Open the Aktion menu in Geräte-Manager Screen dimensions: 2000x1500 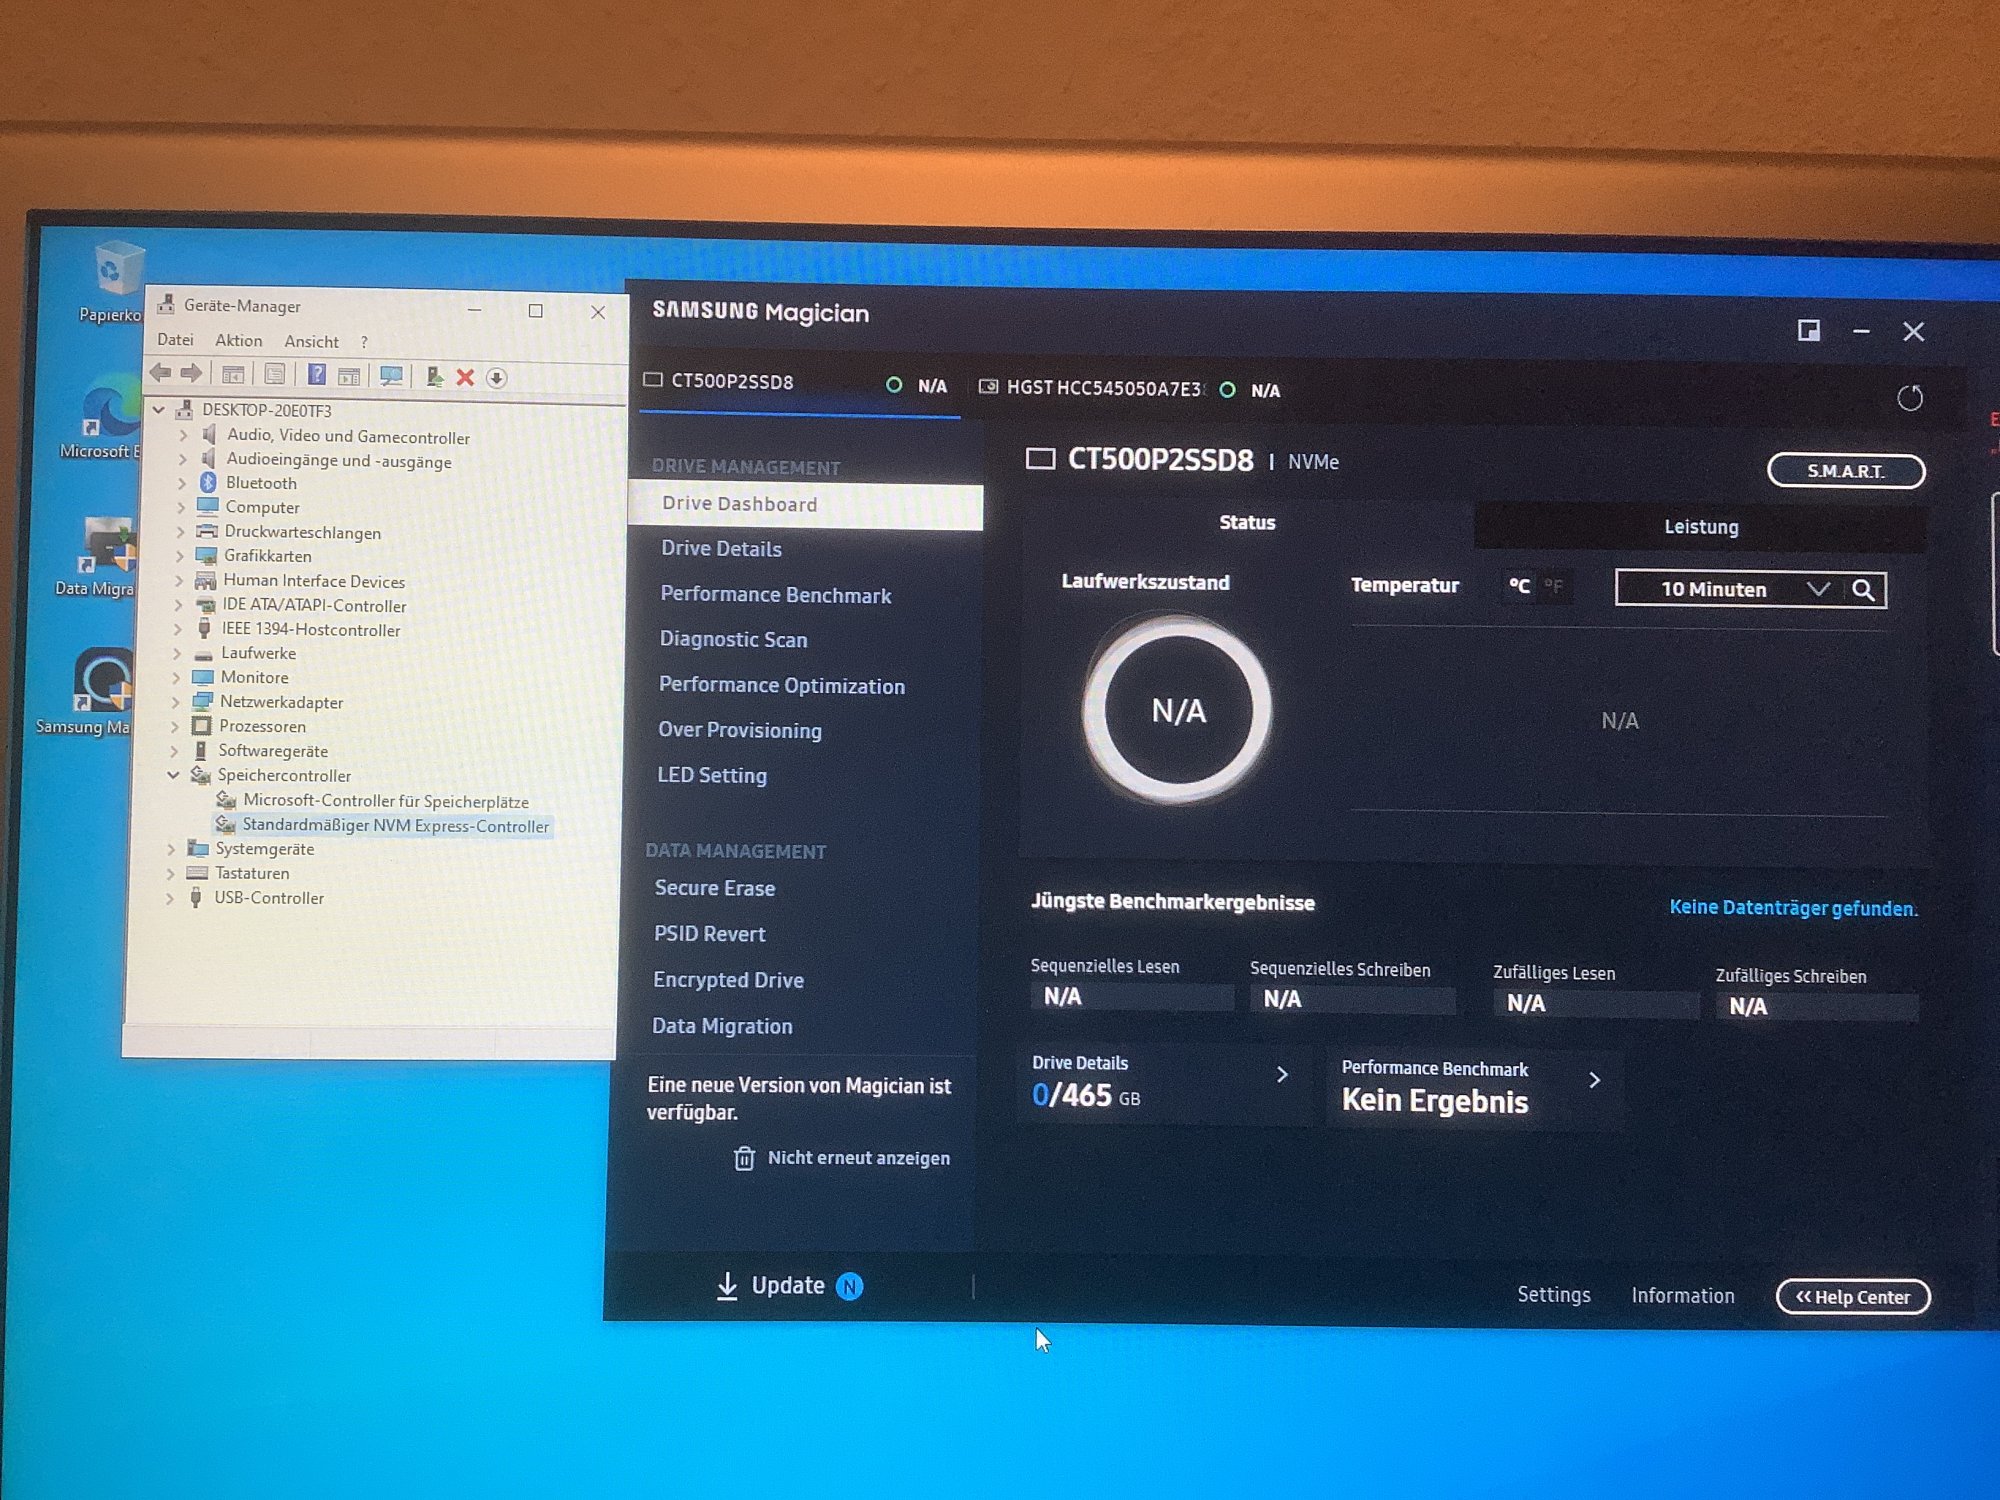tap(238, 340)
